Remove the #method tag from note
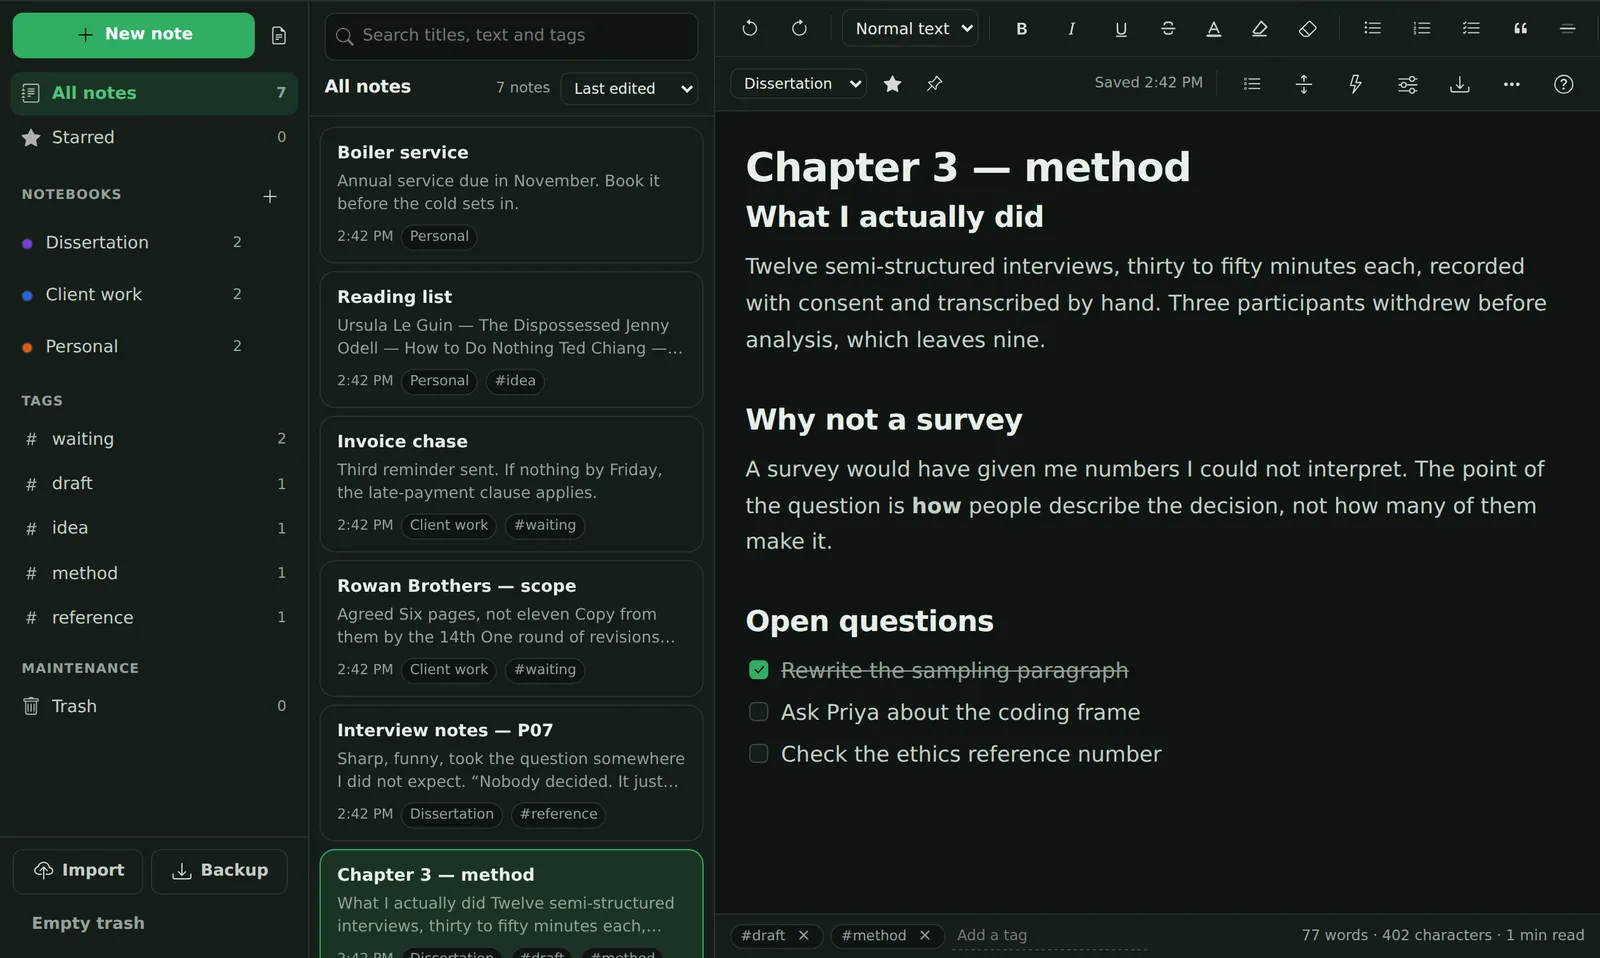 tap(925, 935)
